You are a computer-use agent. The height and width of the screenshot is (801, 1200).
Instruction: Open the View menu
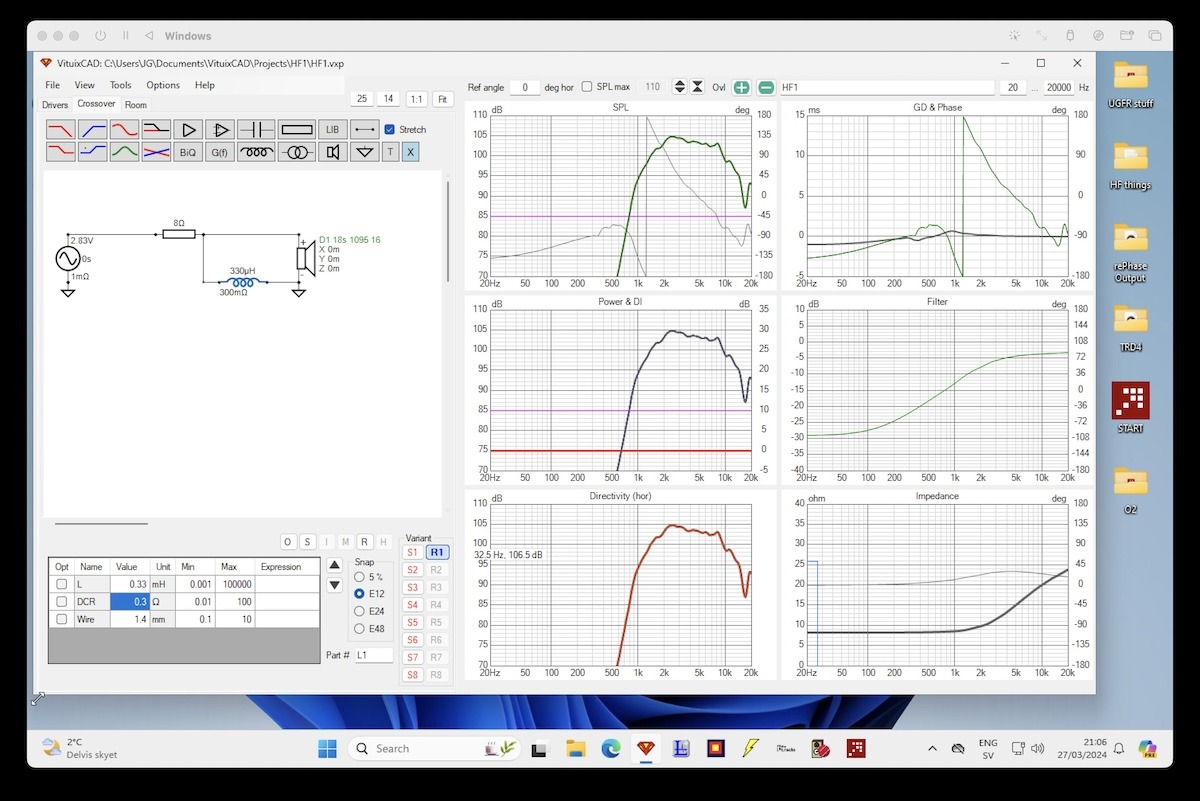(x=85, y=85)
